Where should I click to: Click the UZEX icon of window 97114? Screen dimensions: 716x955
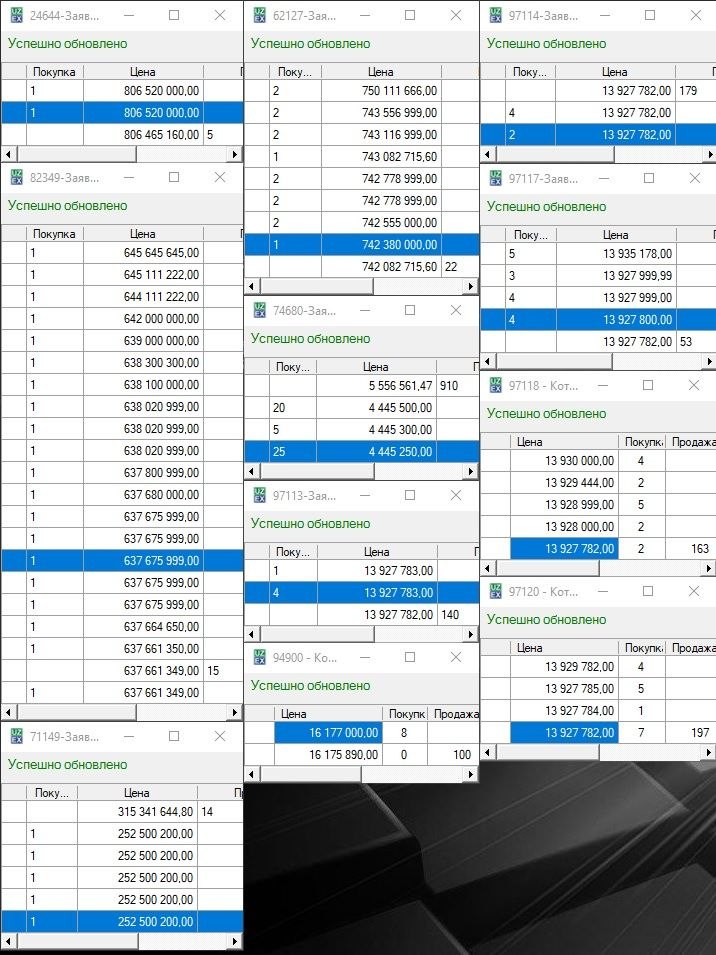[x=496, y=16]
